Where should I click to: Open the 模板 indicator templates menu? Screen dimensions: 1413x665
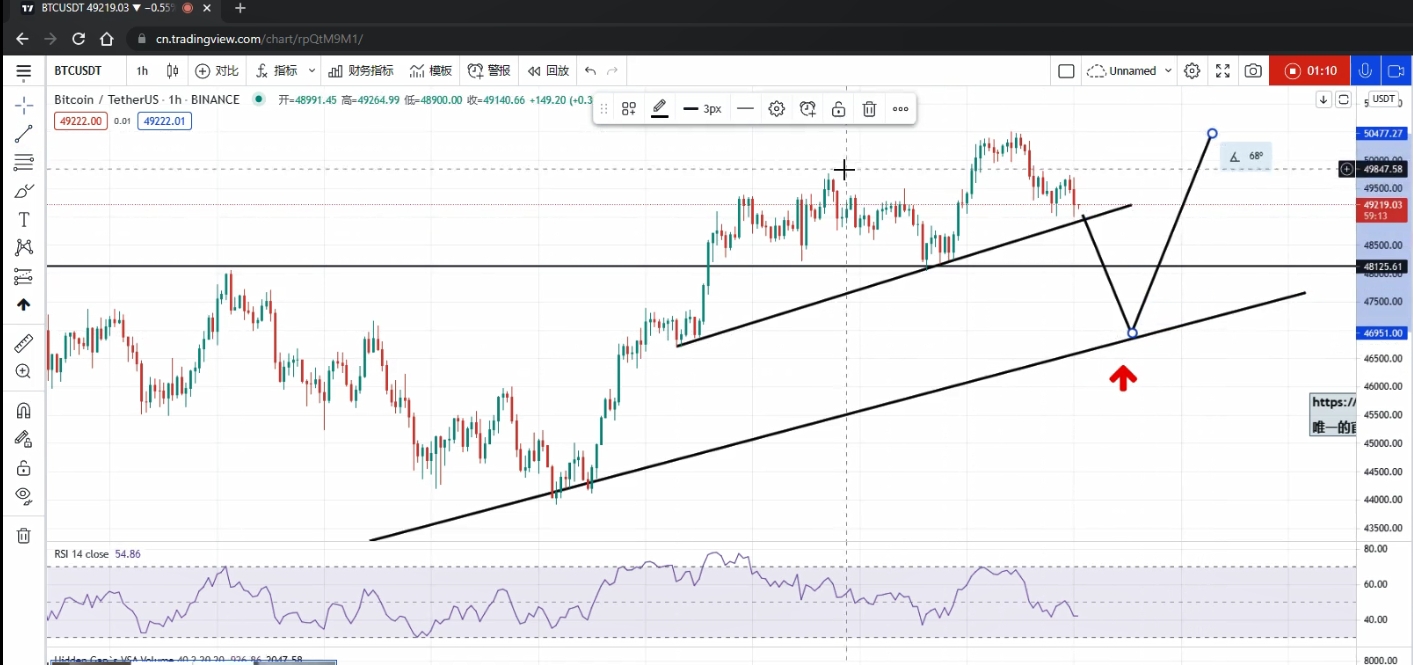tap(431, 71)
